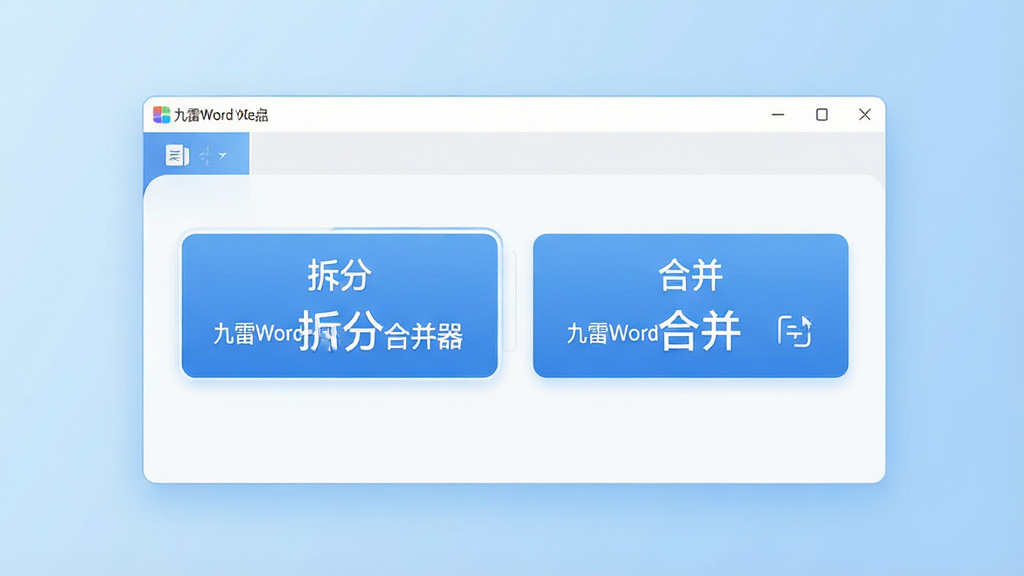1024x576 pixels.
Task: Minimize the 九雷Word window
Action: click(778, 114)
